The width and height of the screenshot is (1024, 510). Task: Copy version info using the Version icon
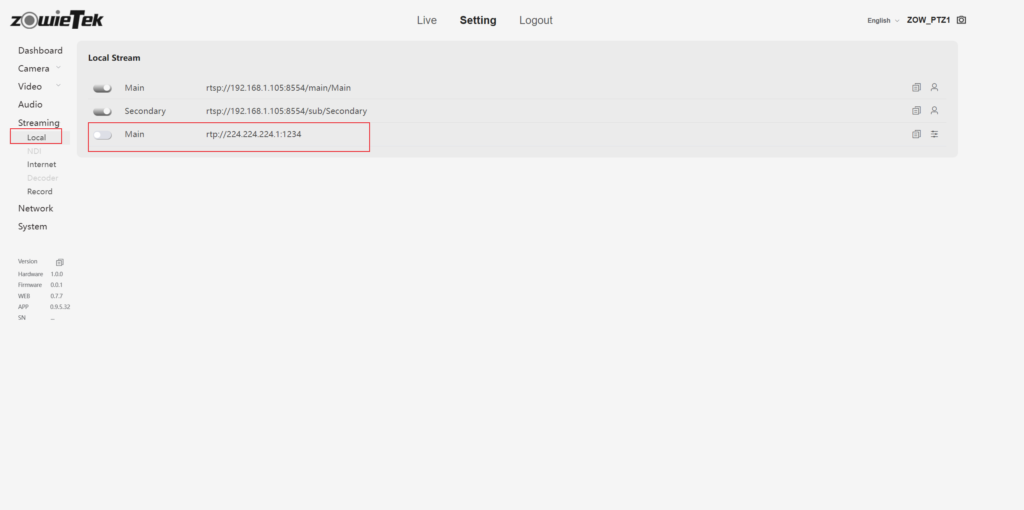[x=59, y=262]
